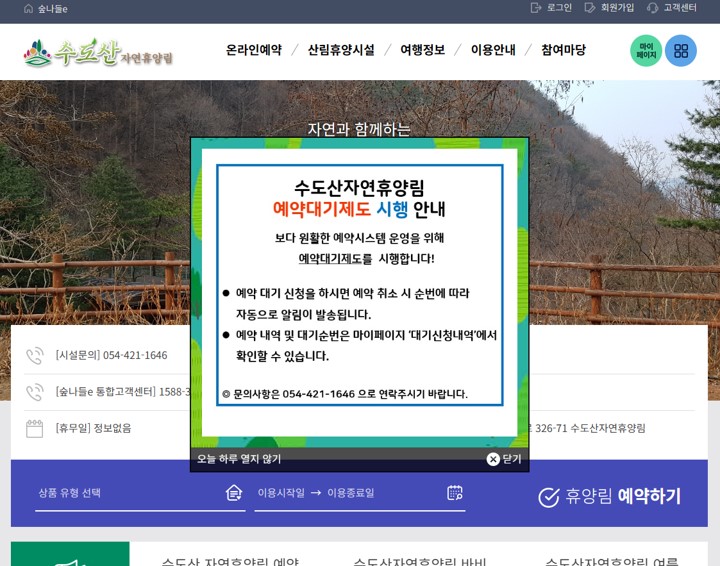Click the green announcement megaphone tile
The height and width of the screenshot is (566, 720).
pos(70,555)
